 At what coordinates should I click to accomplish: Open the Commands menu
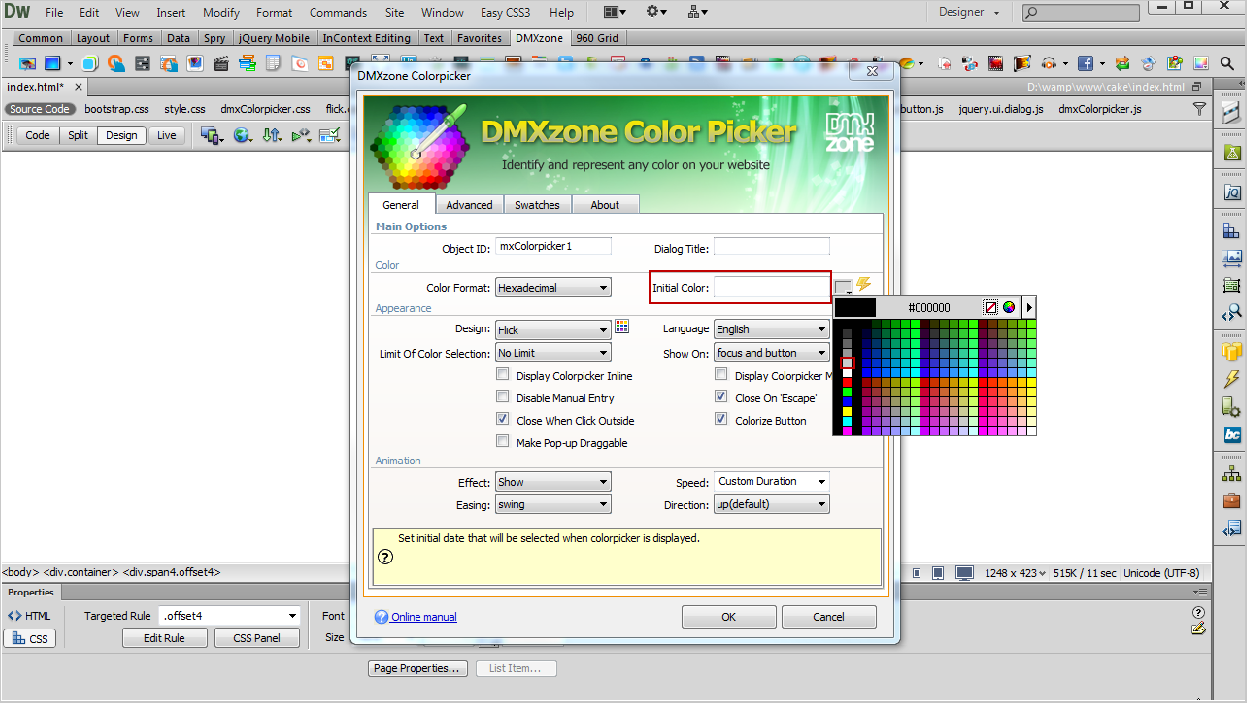click(x=338, y=13)
